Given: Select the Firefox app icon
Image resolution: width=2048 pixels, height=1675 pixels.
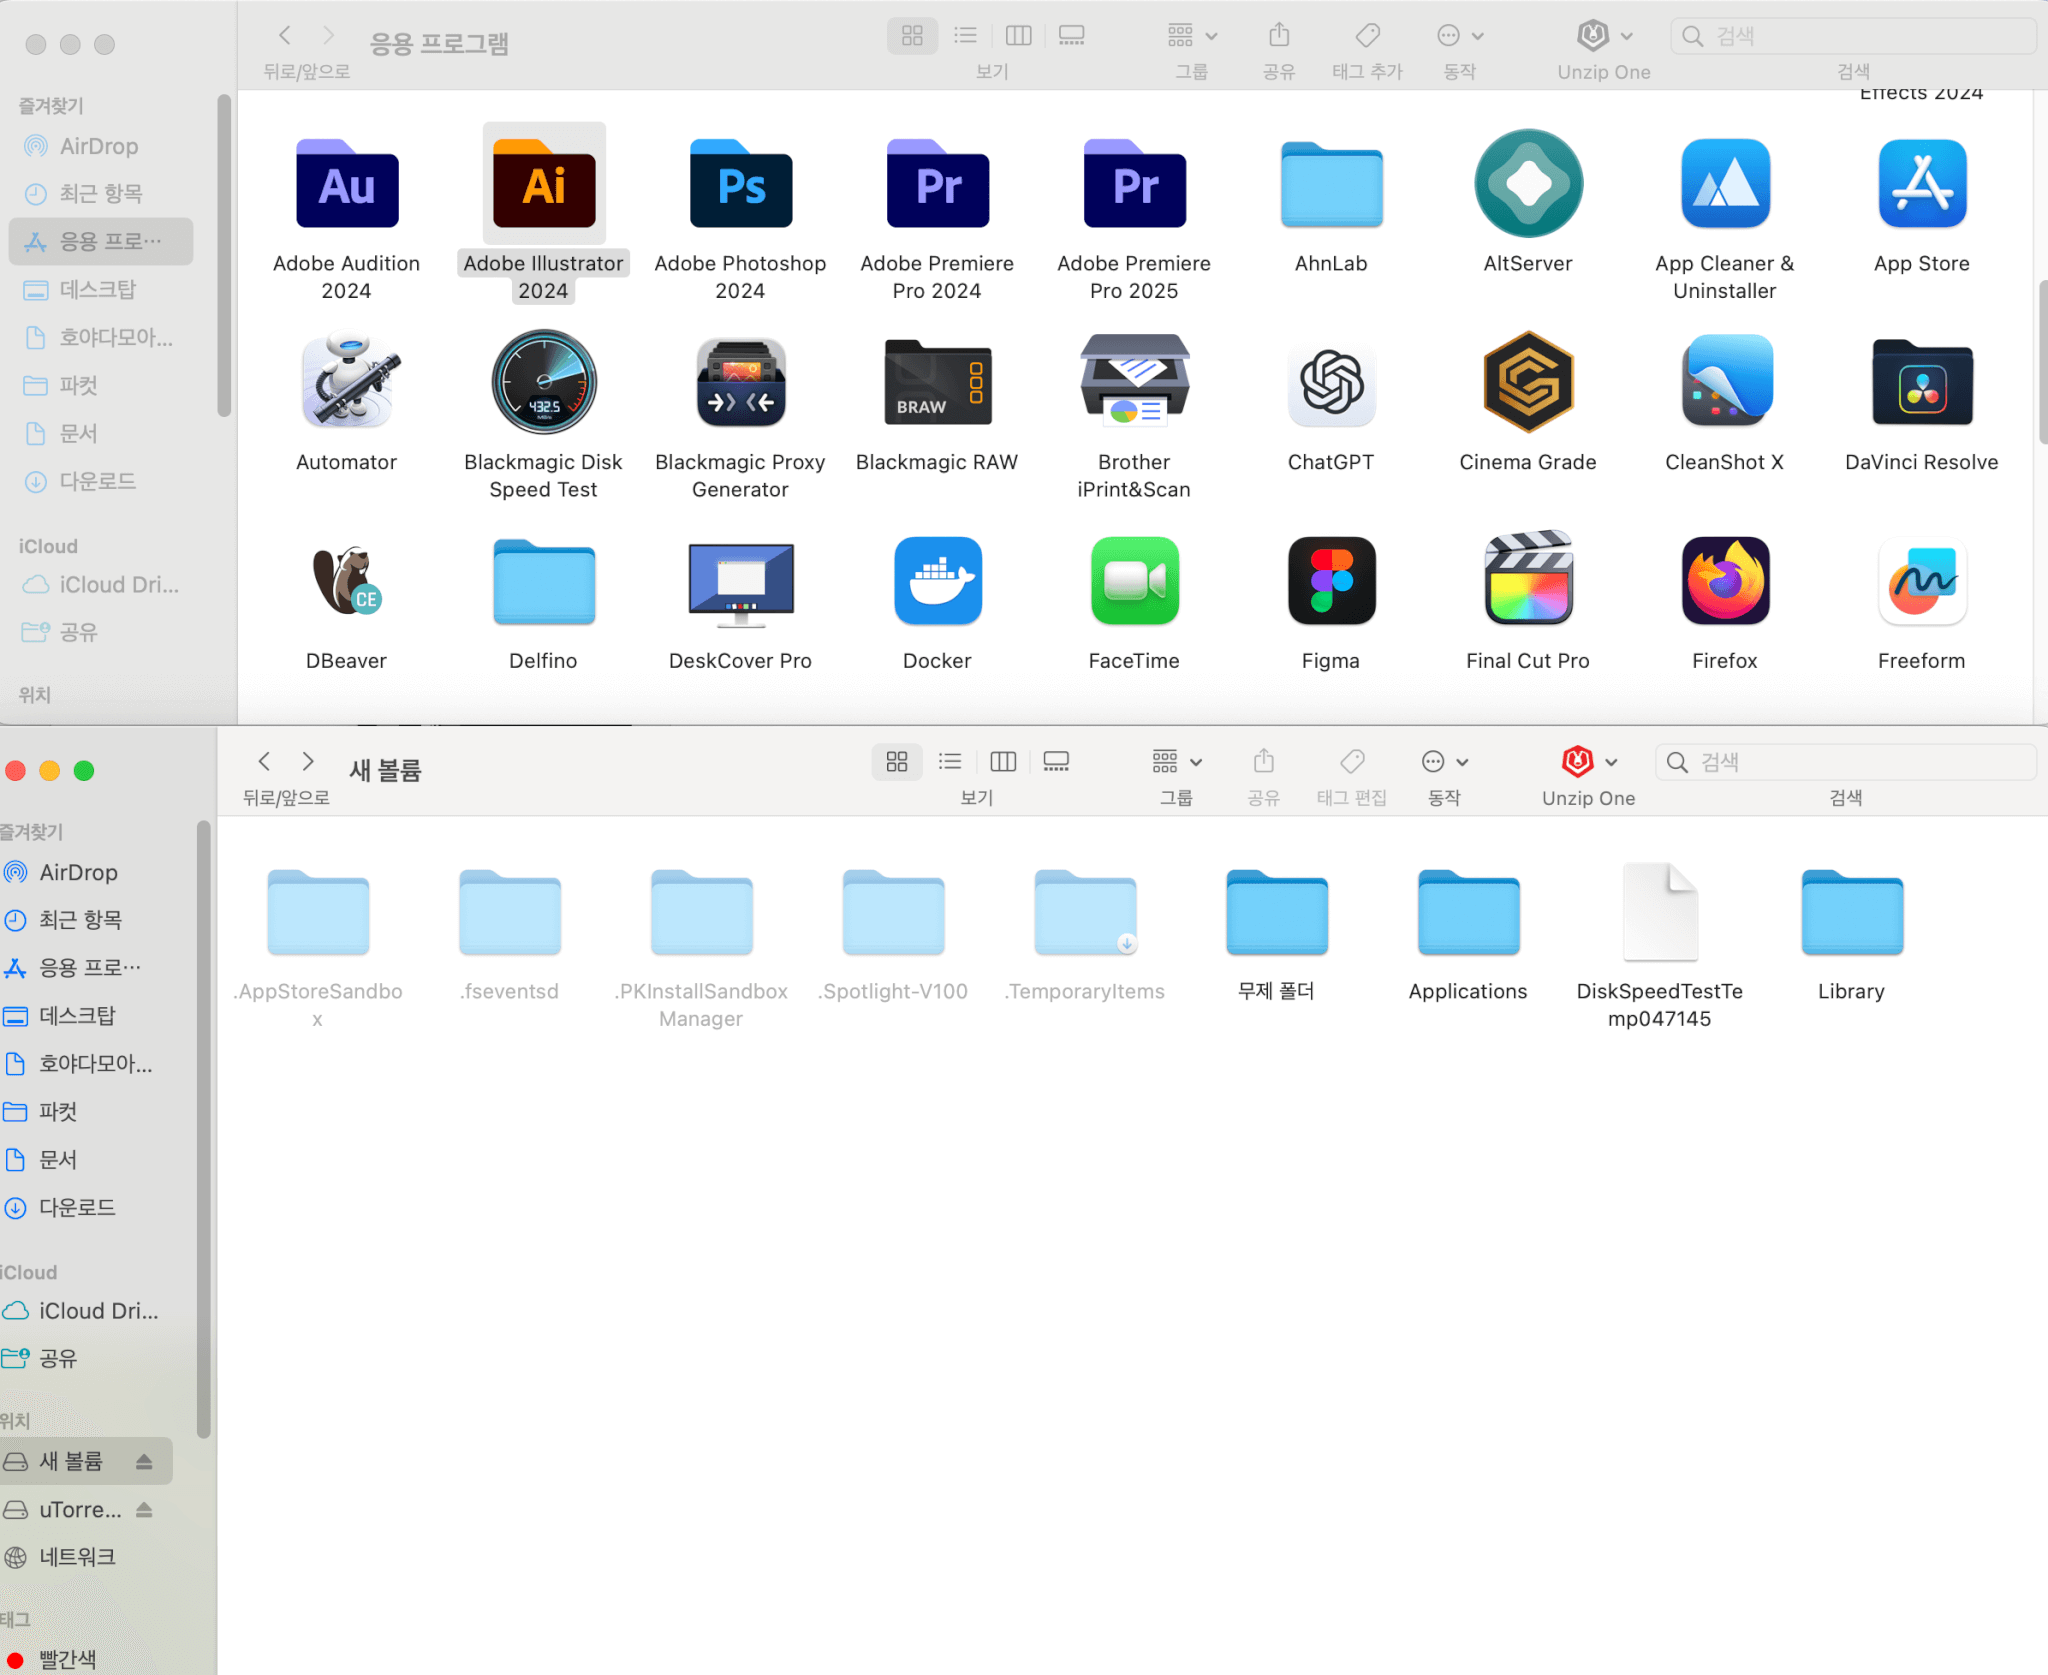Looking at the screenshot, I should point(1725,581).
